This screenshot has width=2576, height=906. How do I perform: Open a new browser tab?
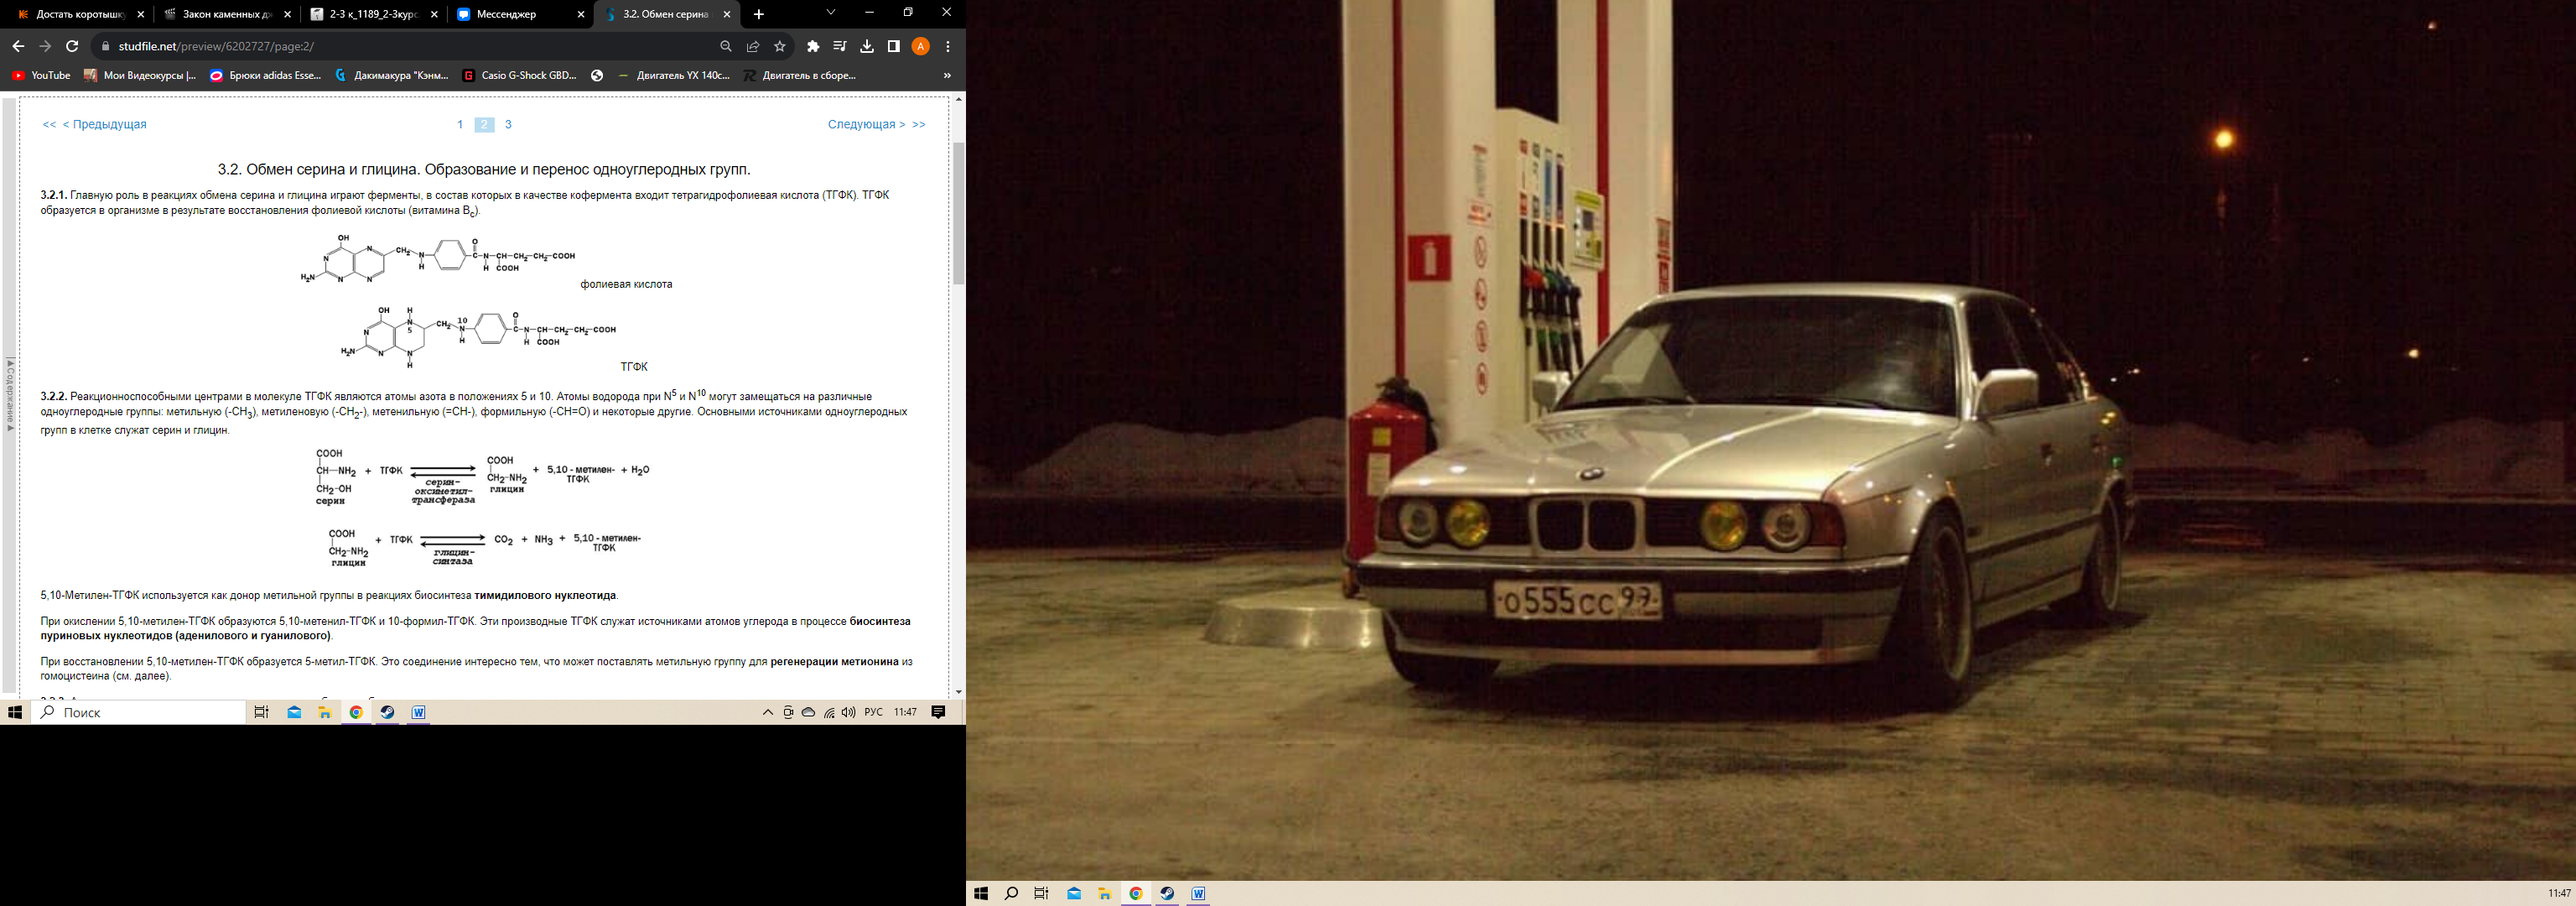coord(759,14)
